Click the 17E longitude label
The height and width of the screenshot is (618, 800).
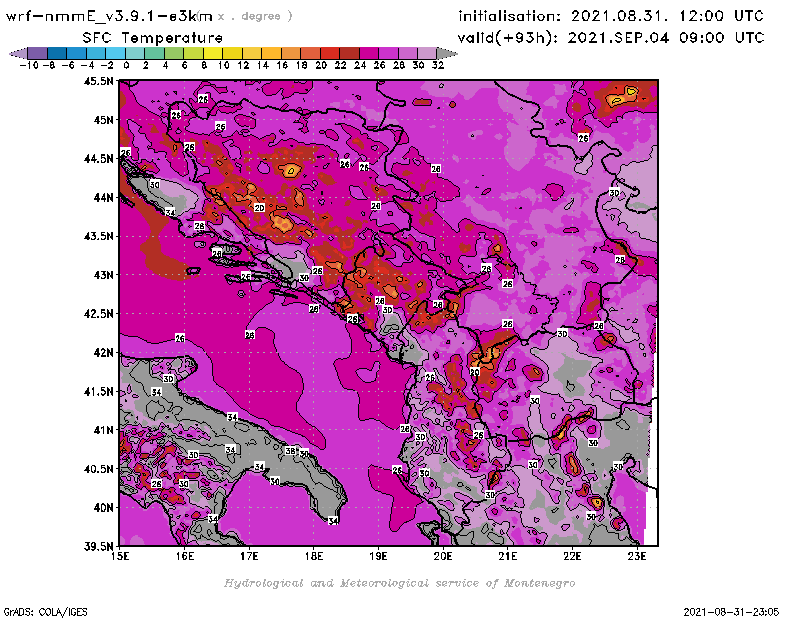249,556
